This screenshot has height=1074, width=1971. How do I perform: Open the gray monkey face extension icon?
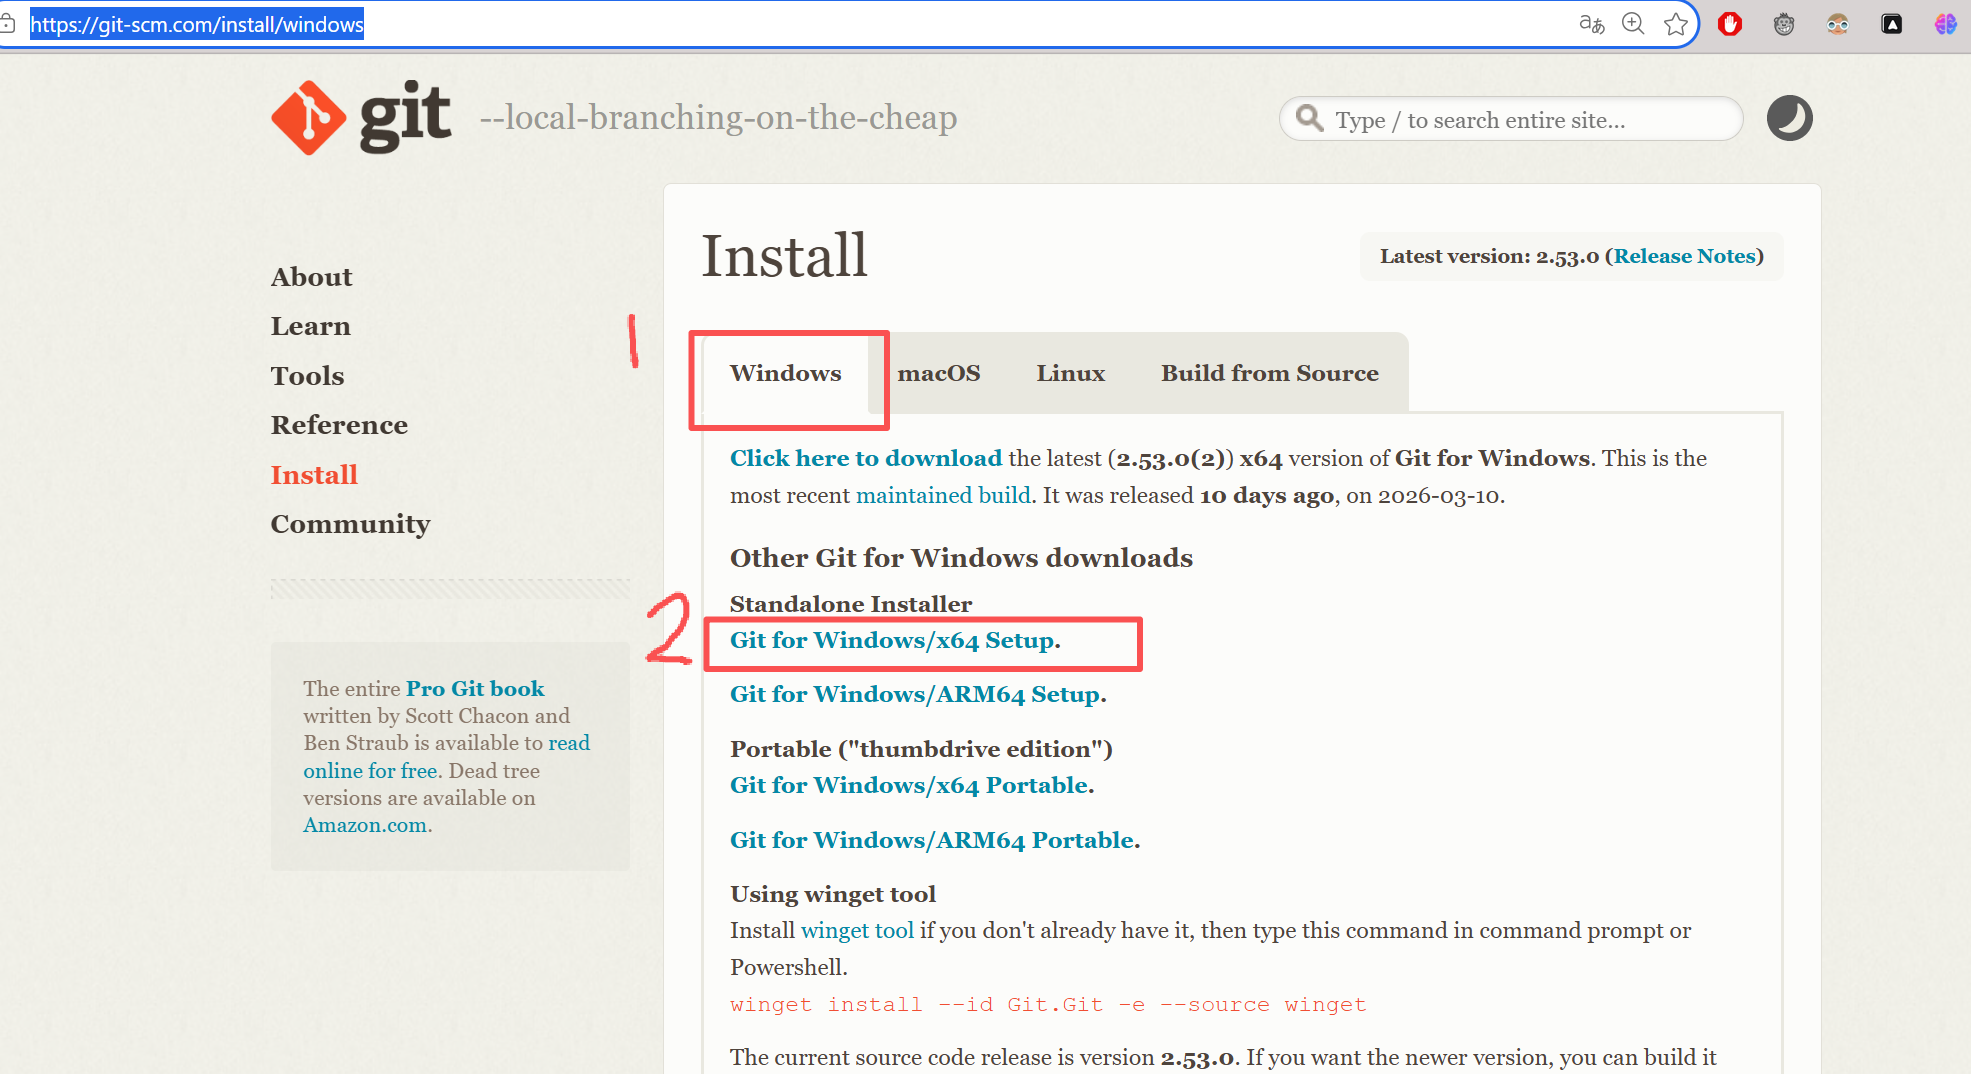click(x=1784, y=24)
